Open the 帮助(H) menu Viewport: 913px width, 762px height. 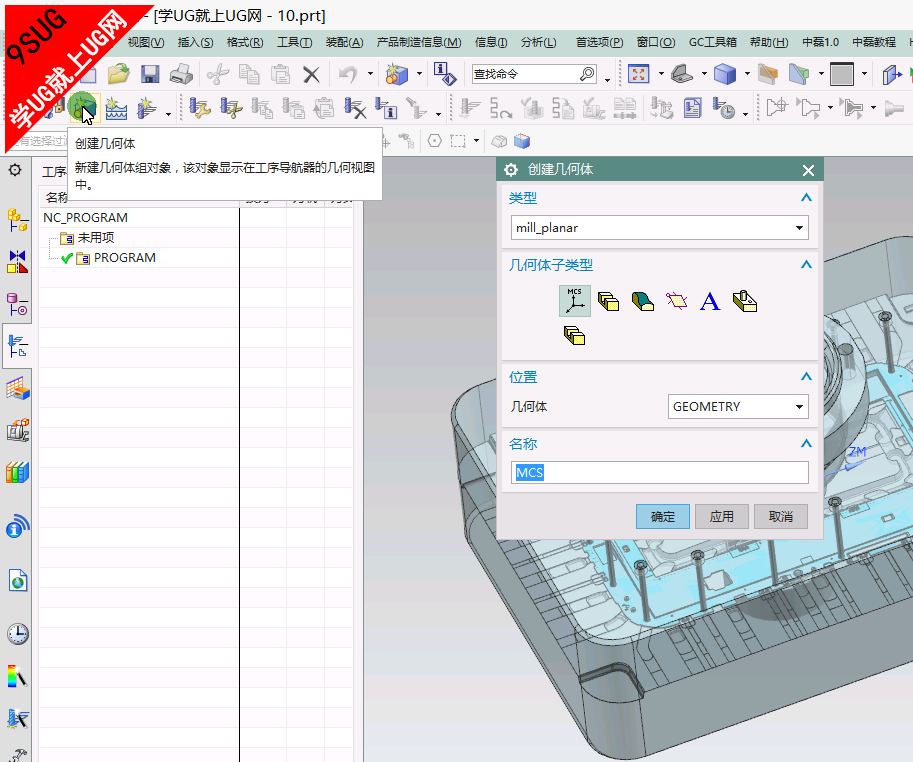(x=769, y=42)
